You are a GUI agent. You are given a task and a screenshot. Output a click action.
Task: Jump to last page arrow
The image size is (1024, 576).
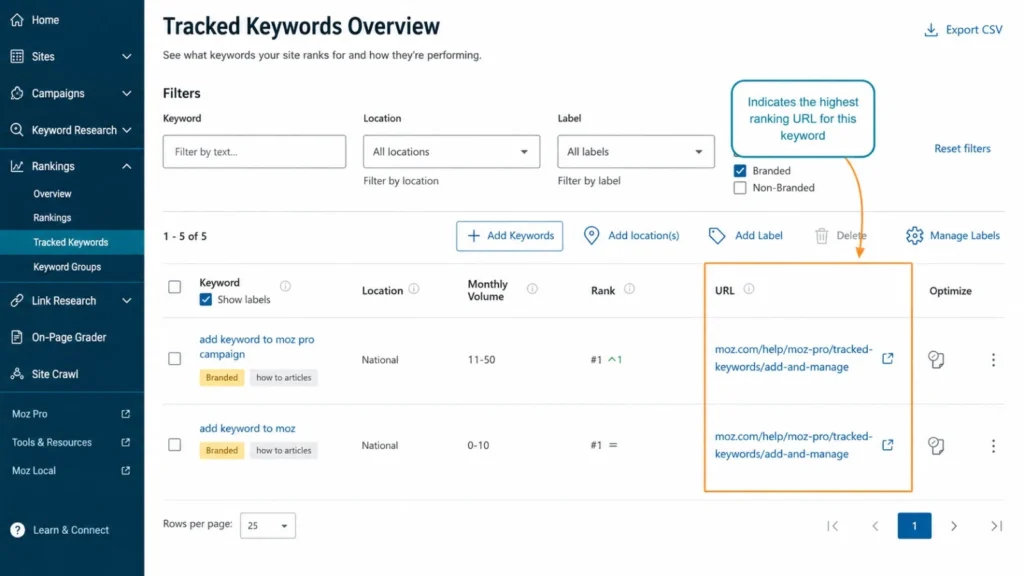click(996, 526)
